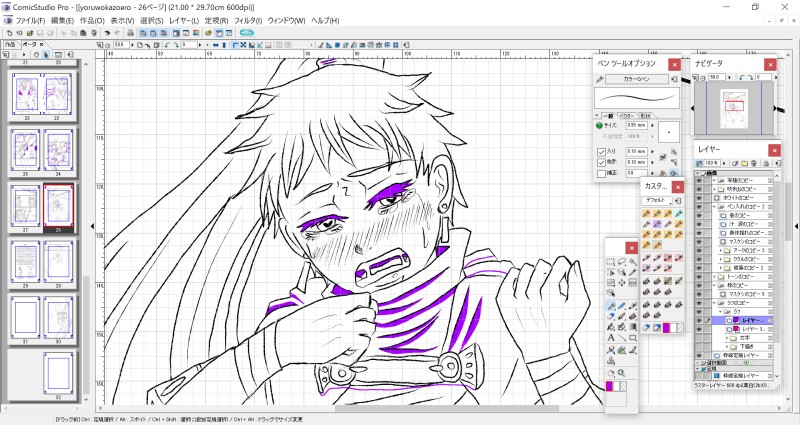Hide the トーンのコピー folder
800x425 pixels.
pos(699,276)
